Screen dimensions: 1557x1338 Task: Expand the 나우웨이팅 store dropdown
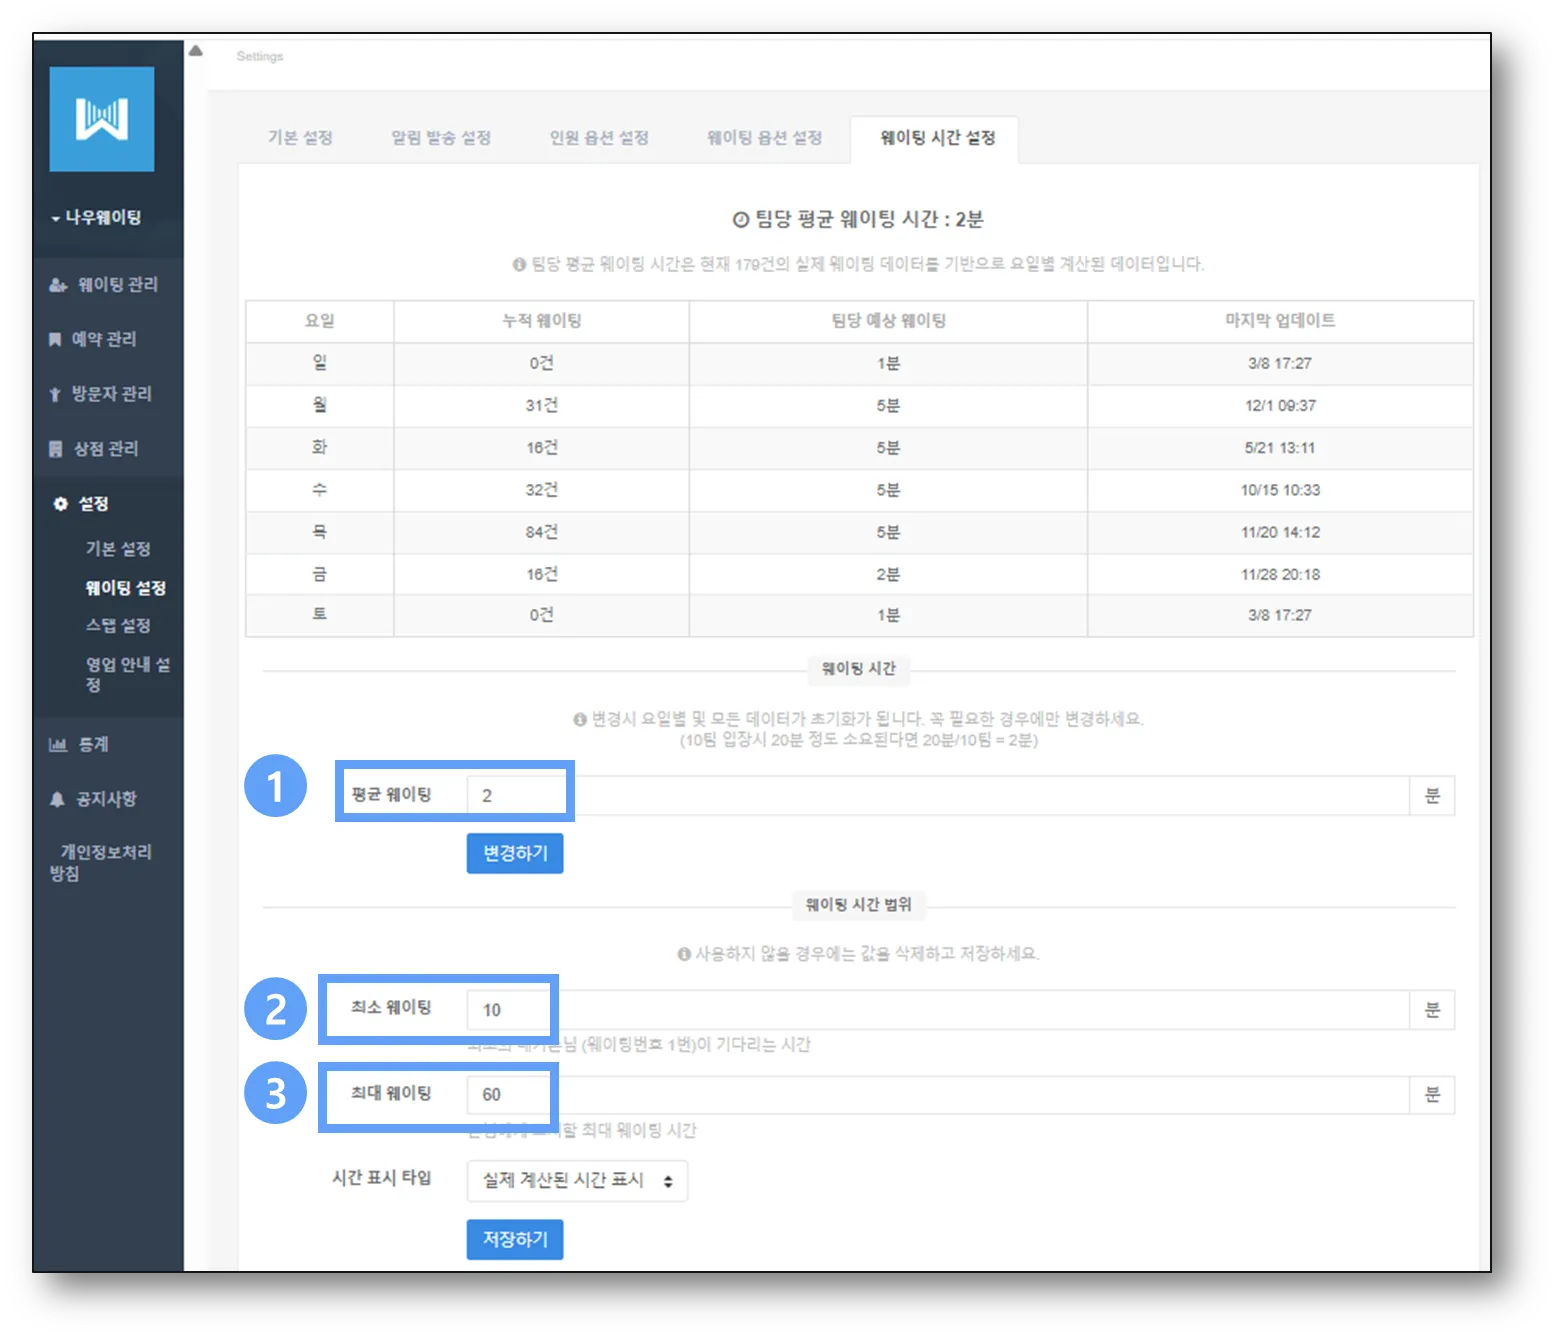click(x=97, y=217)
